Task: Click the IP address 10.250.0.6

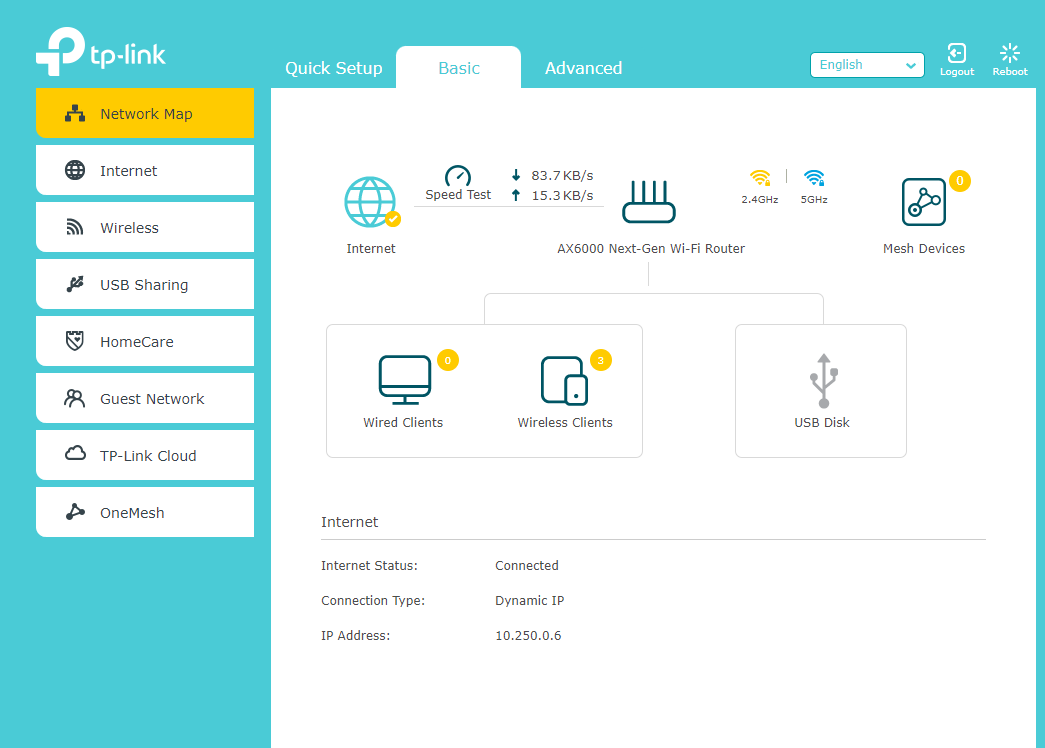Action: tap(528, 635)
